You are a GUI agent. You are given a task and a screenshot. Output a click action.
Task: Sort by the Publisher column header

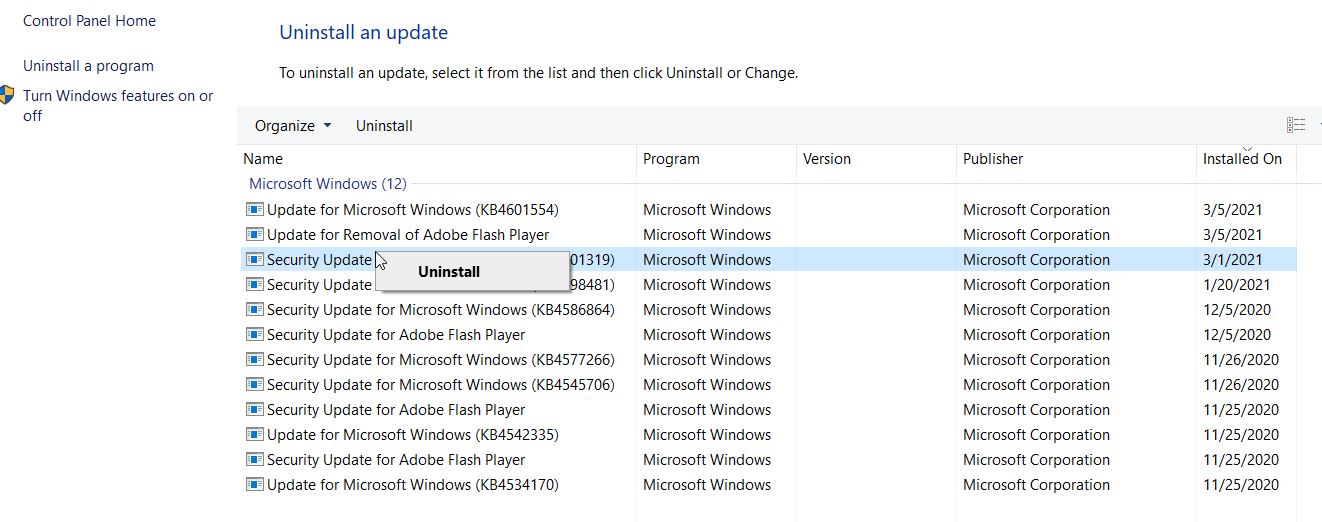point(993,159)
